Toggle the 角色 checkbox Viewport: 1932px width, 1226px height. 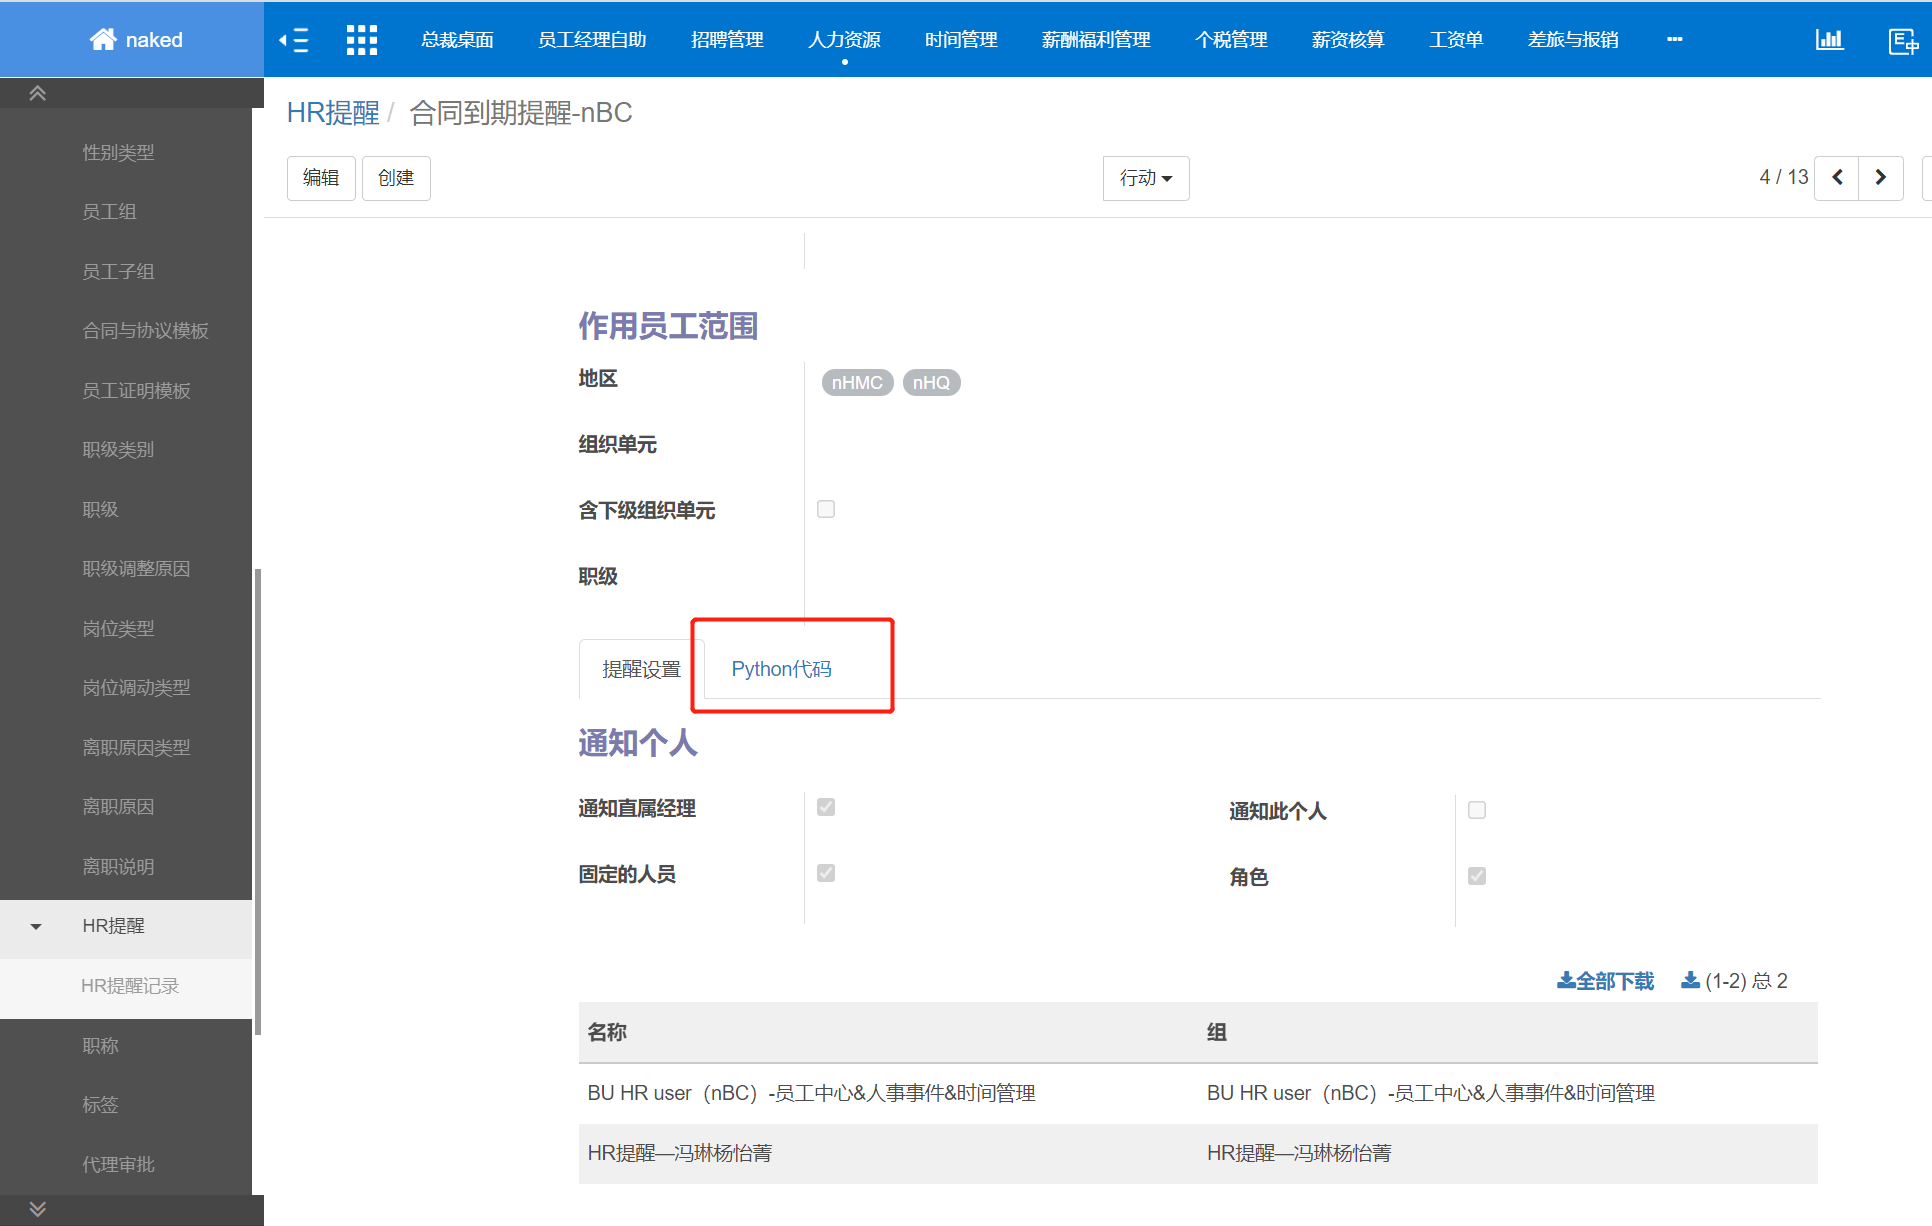(x=1477, y=875)
